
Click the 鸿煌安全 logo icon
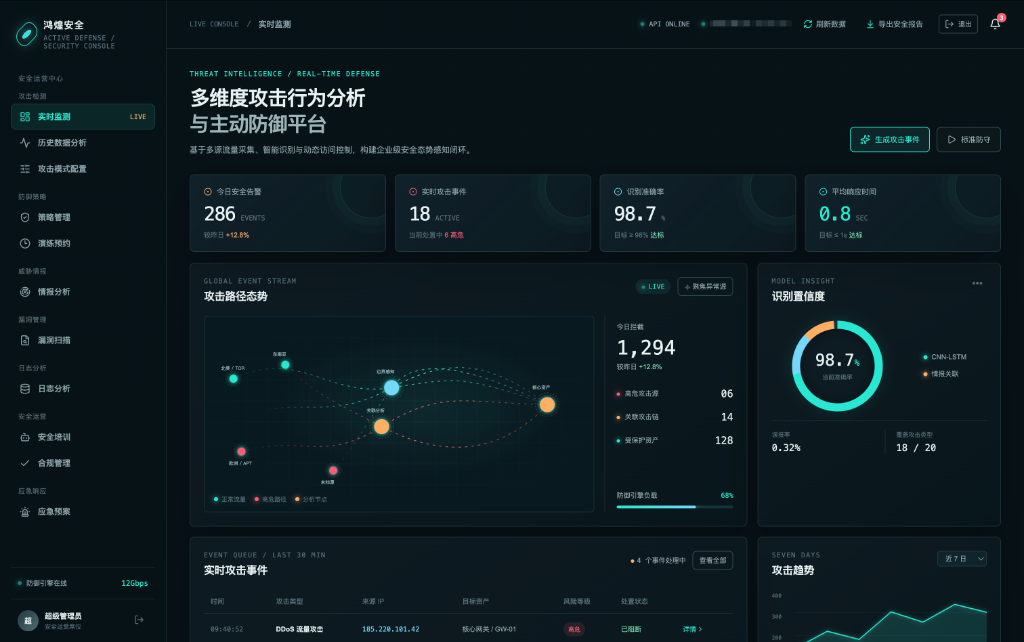tap(26, 34)
